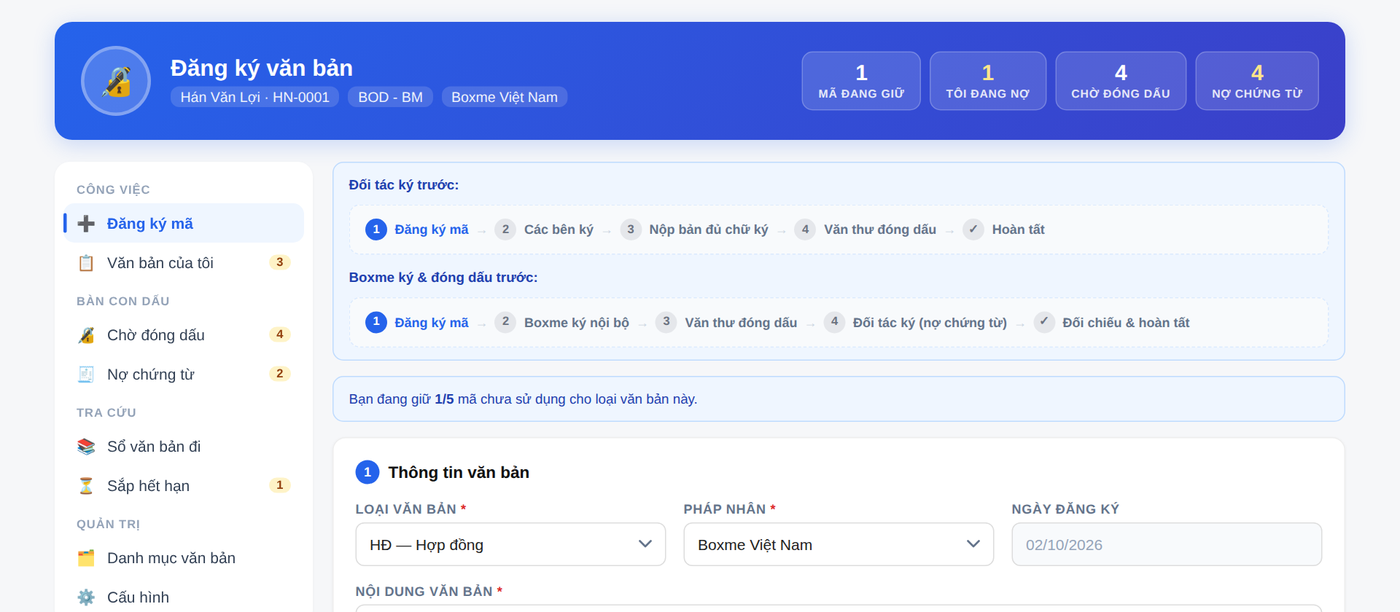Open the Loại văn bản dropdown

(511, 544)
